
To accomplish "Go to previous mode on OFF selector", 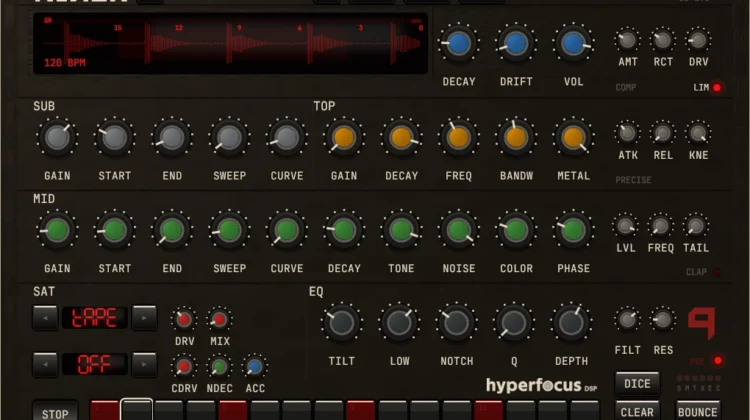I will coord(45,365).
